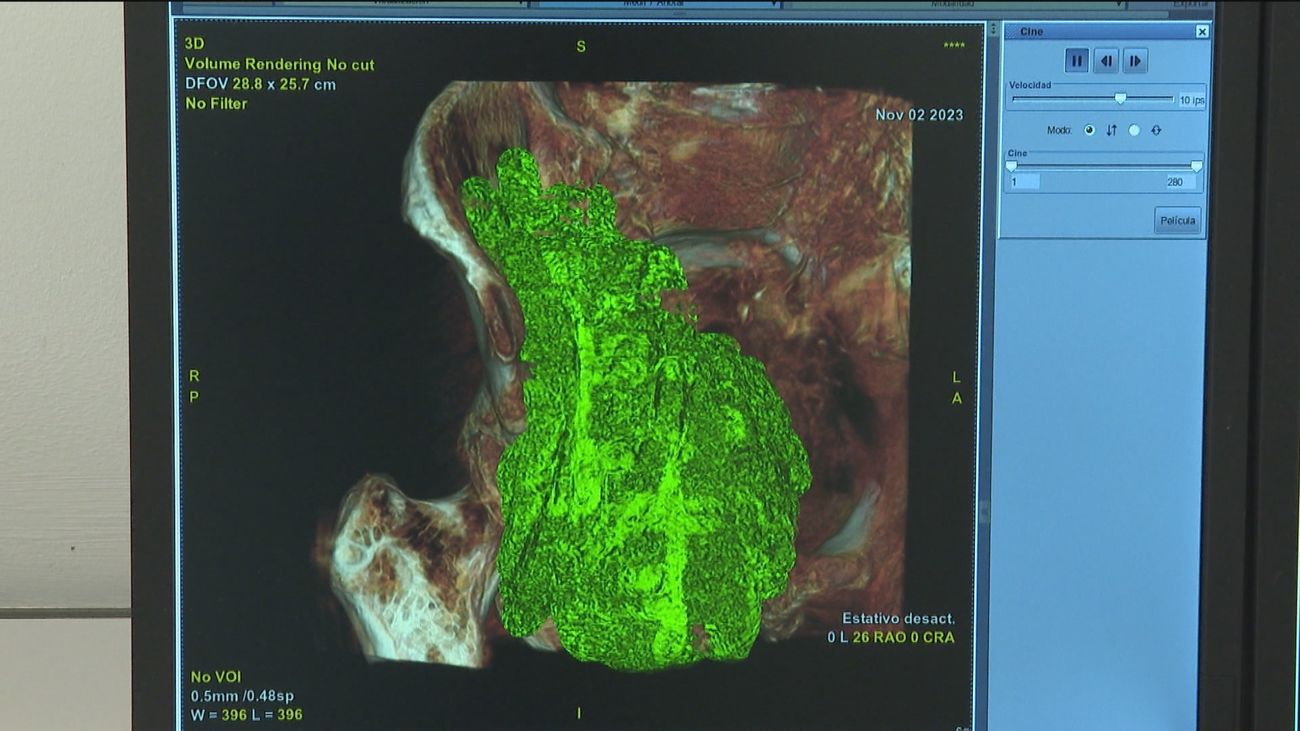Close the Cine panel with its X icon

(x=1203, y=32)
